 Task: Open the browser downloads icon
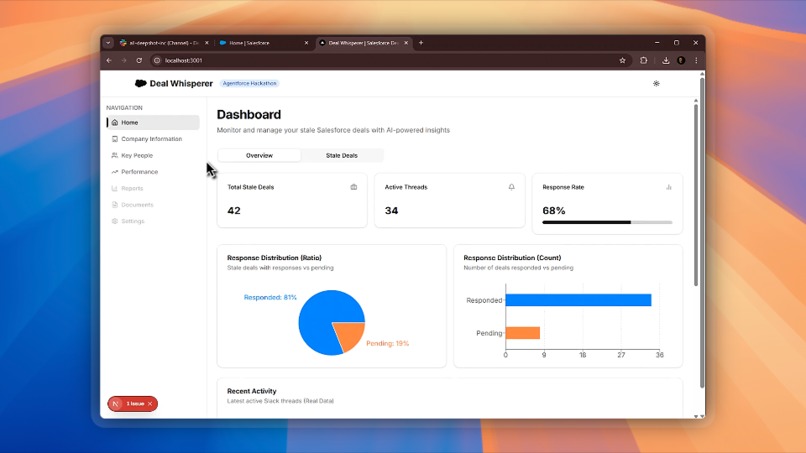(x=666, y=60)
